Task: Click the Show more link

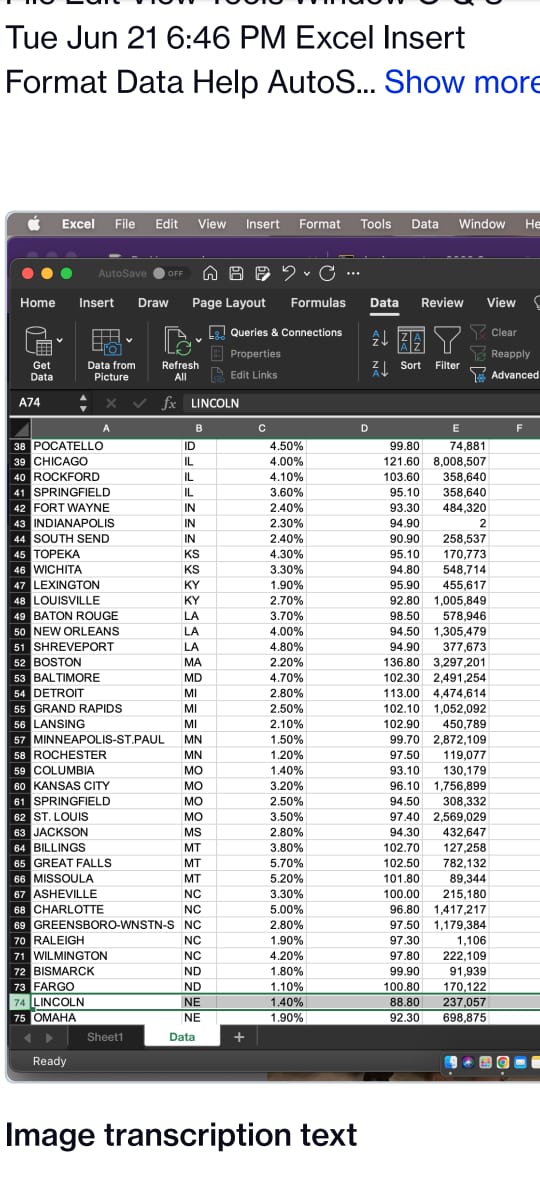Action: coord(461,81)
